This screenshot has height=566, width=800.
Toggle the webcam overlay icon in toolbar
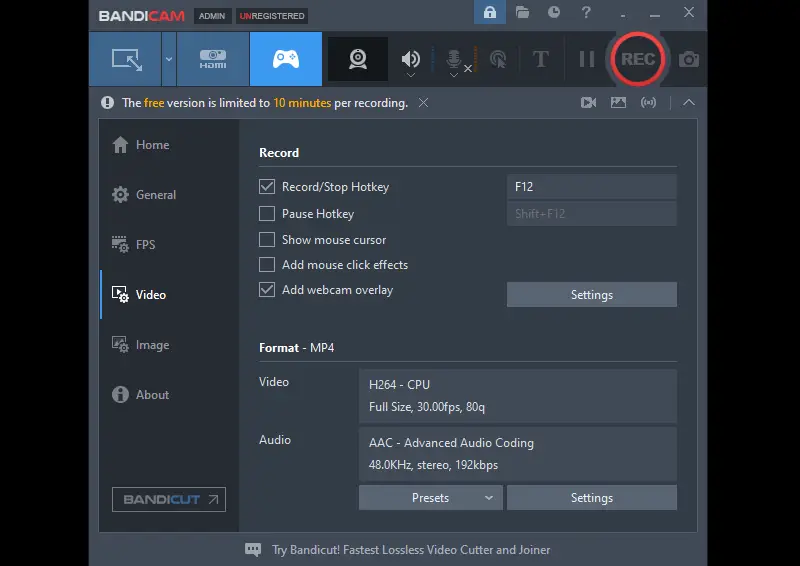(358, 59)
